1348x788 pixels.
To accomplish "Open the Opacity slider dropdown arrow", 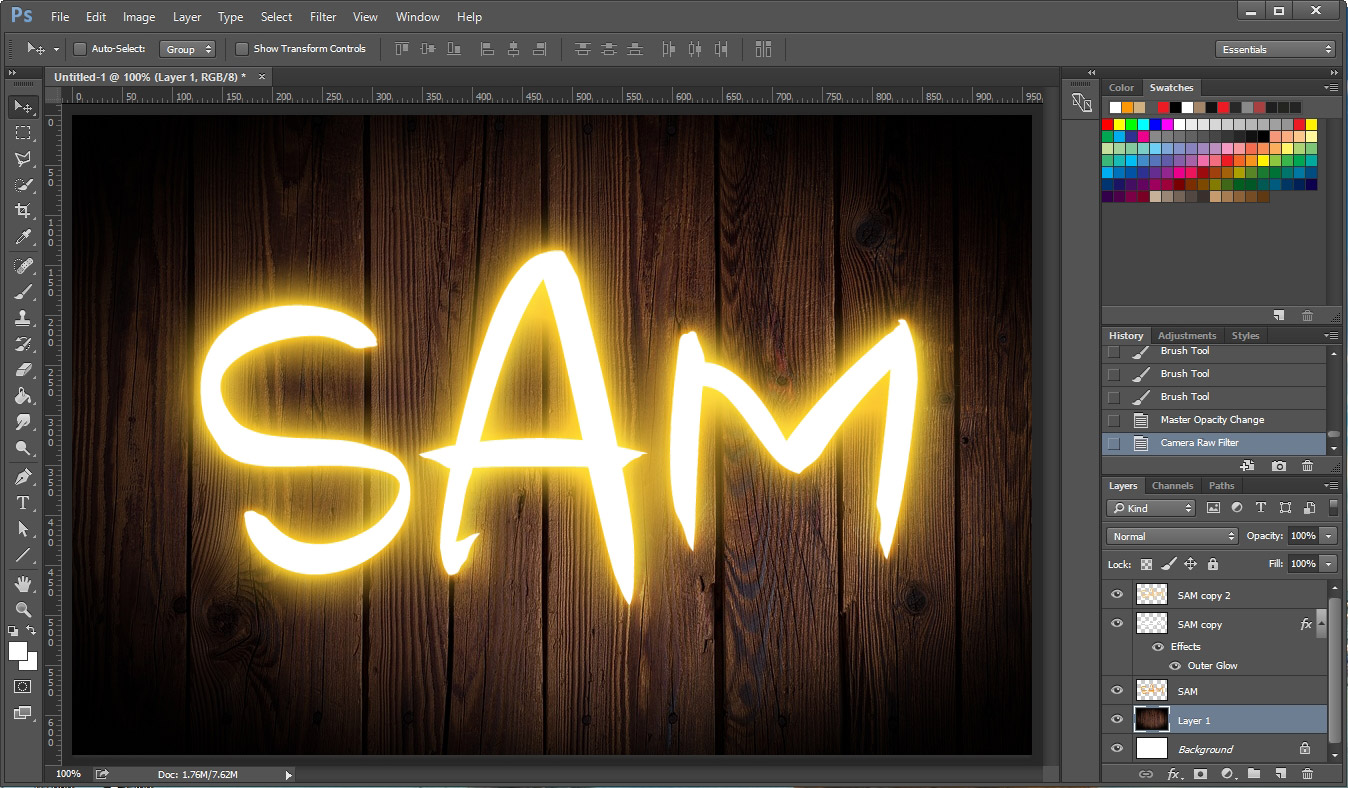I will point(1329,536).
